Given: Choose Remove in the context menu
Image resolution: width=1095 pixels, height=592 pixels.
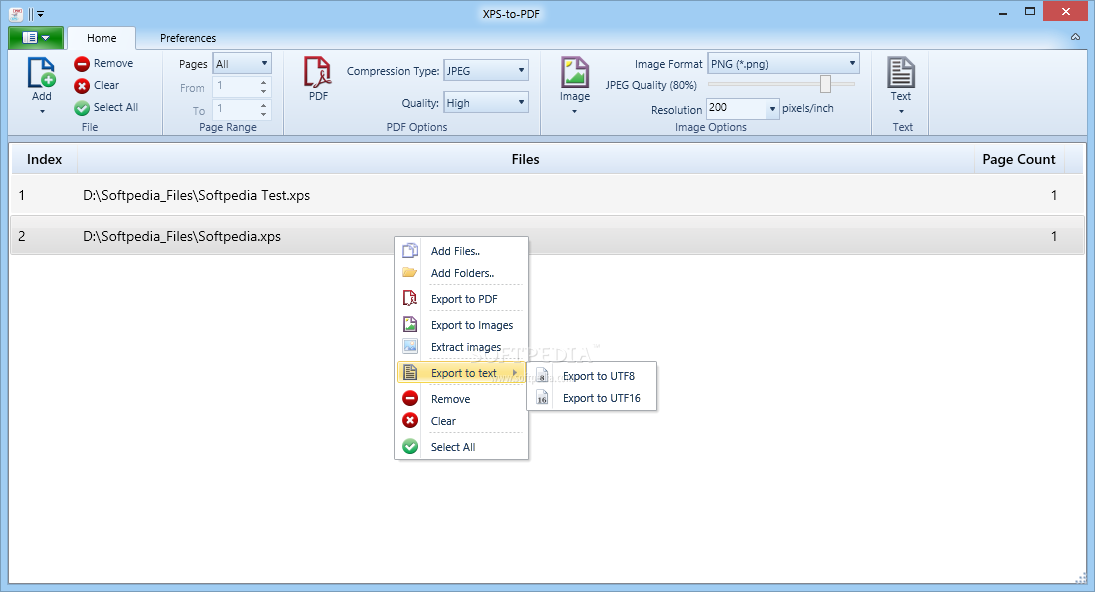Looking at the screenshot, I should coord(462,399).
